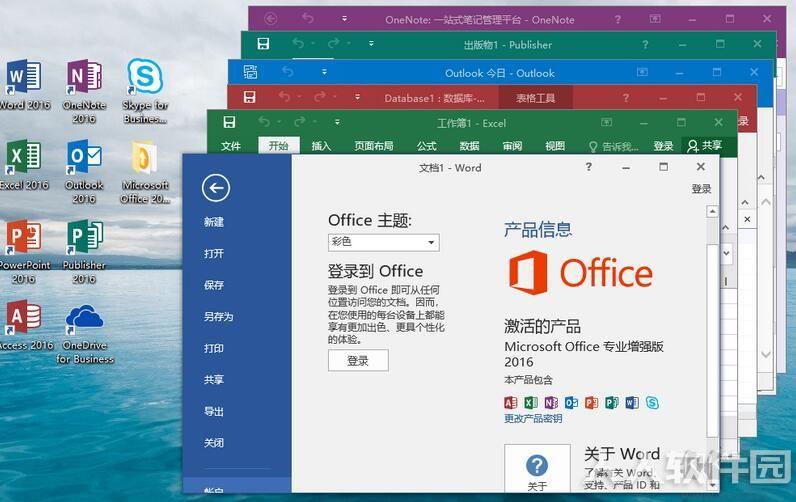Click the help question mark in Word window
Screen dimensions: 796x502
coord(588,166)
